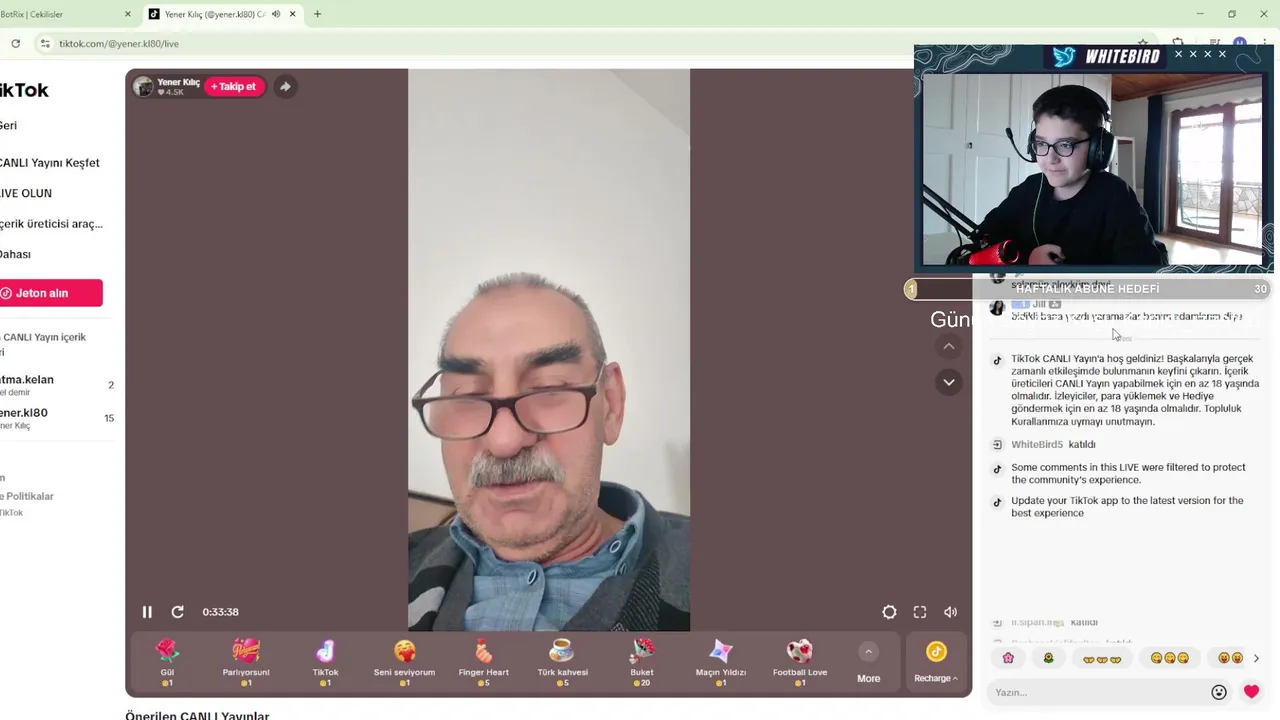Show more quick emoji reactions
The image size is (1280, 720).
coord(1256,658)
